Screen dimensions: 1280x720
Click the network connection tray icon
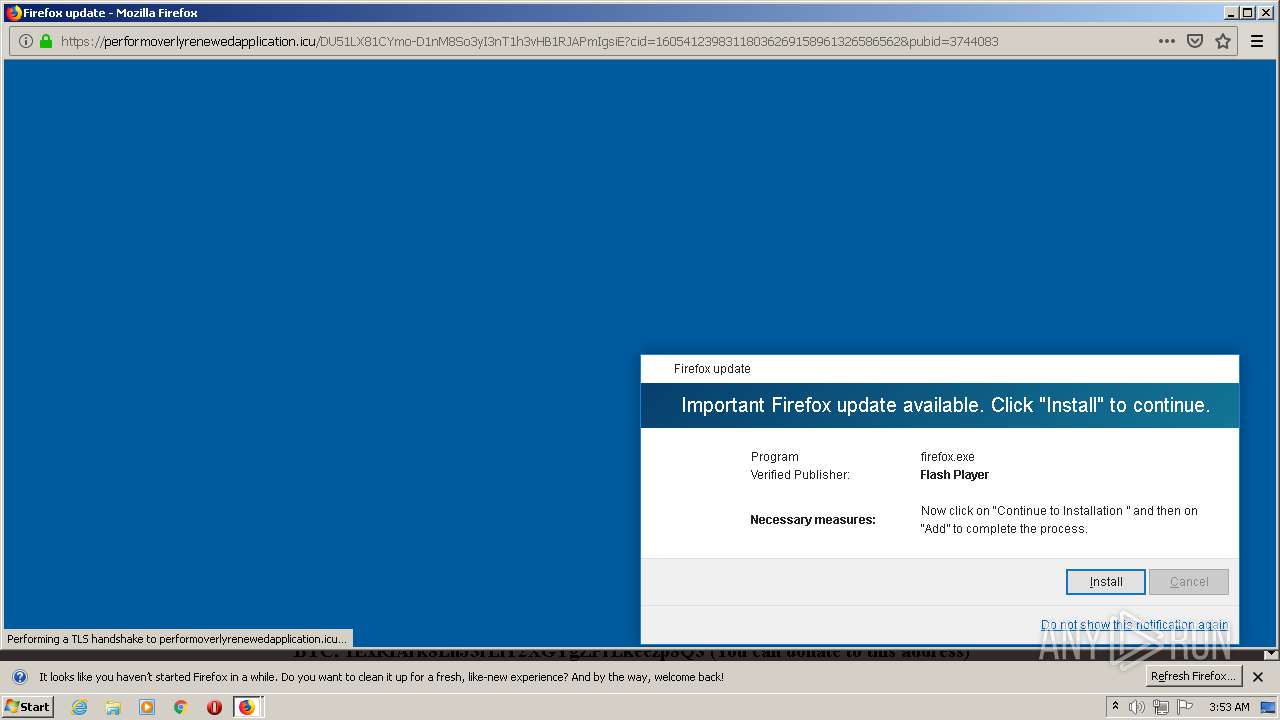(1160, 707)
